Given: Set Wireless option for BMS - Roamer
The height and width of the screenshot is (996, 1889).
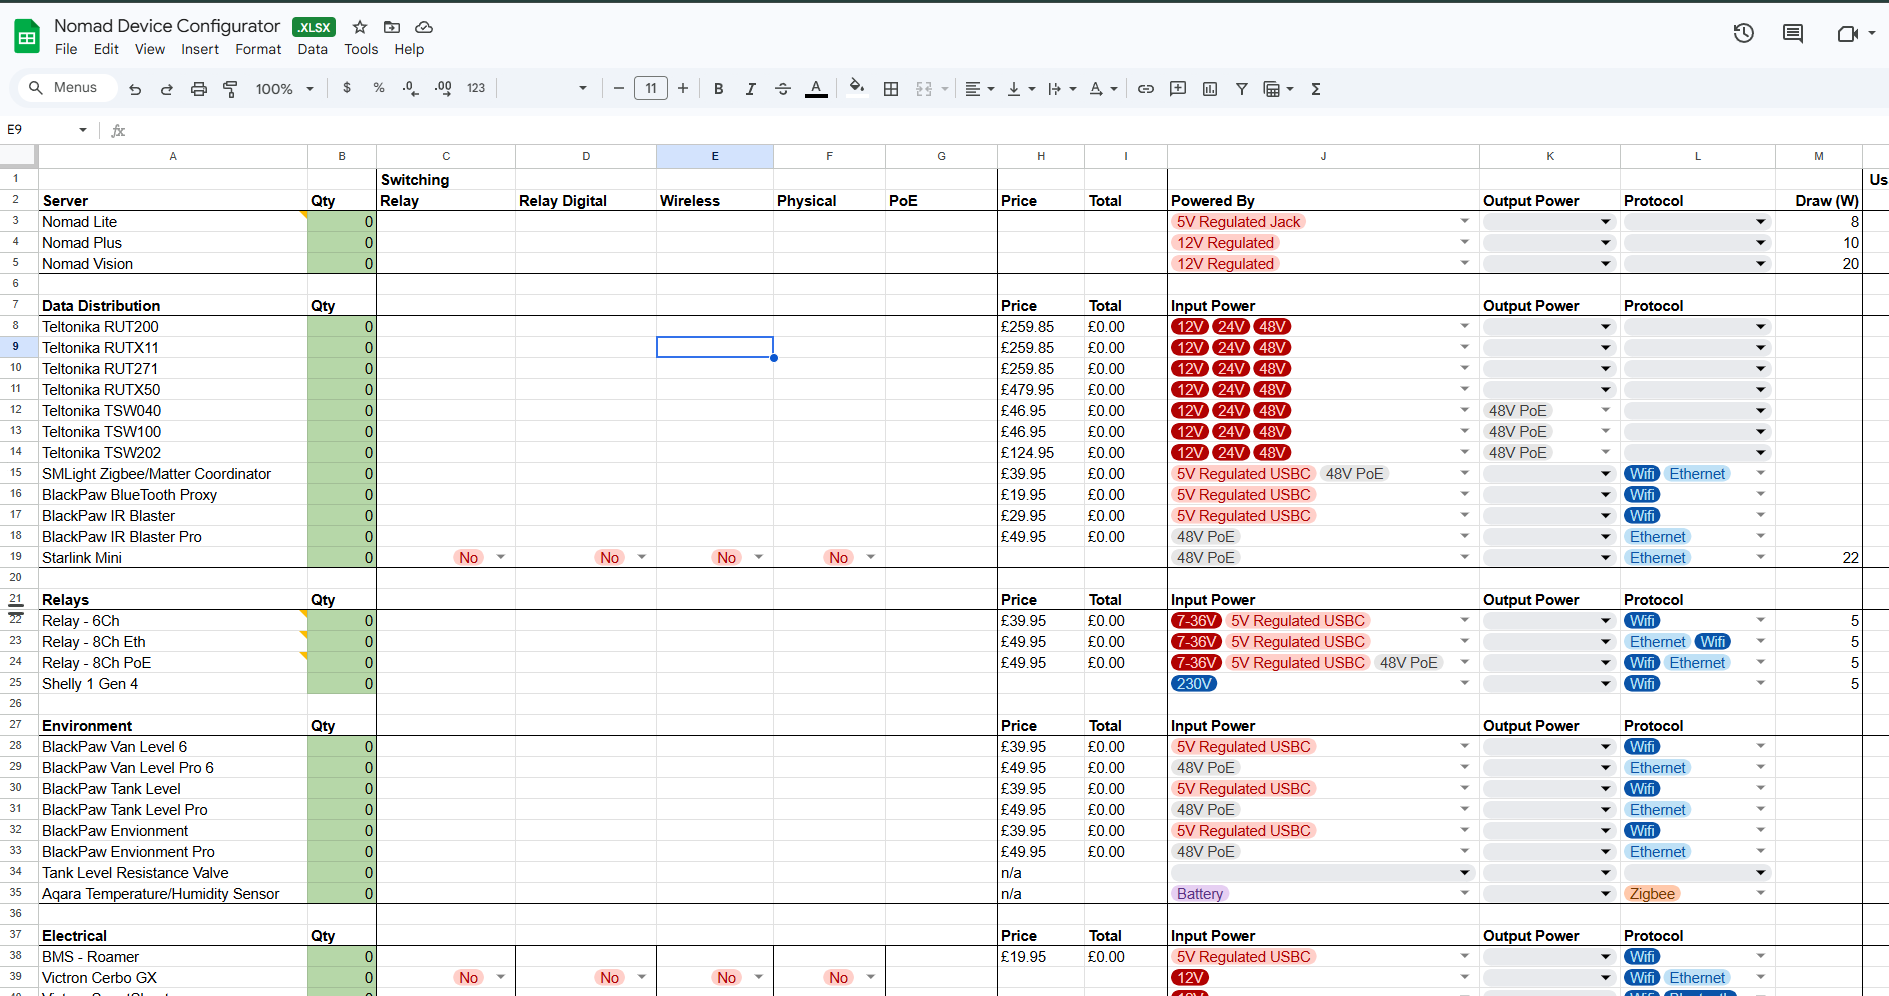Looking at the screenshot, I should point(714,956).
